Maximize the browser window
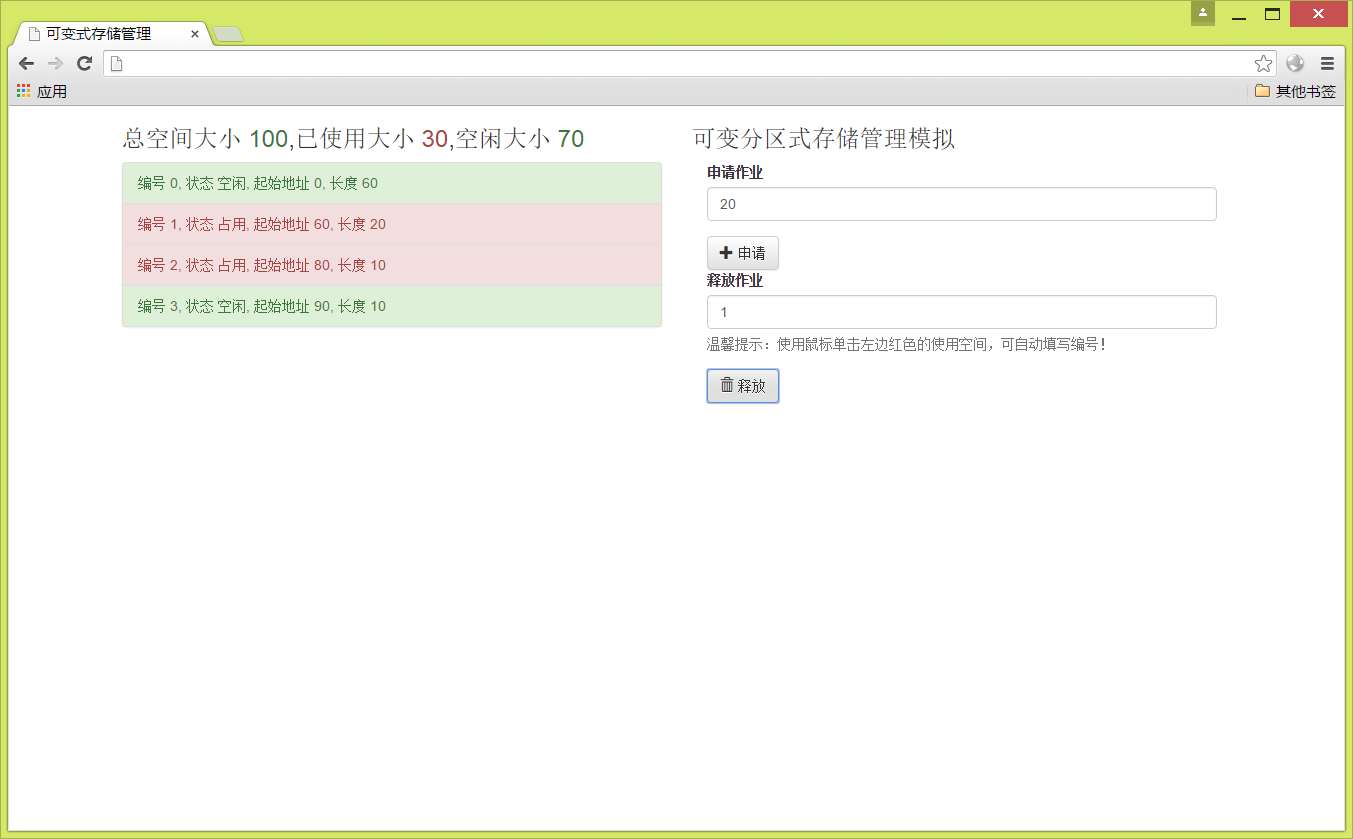1353x839 pixels. (1272, 14)
